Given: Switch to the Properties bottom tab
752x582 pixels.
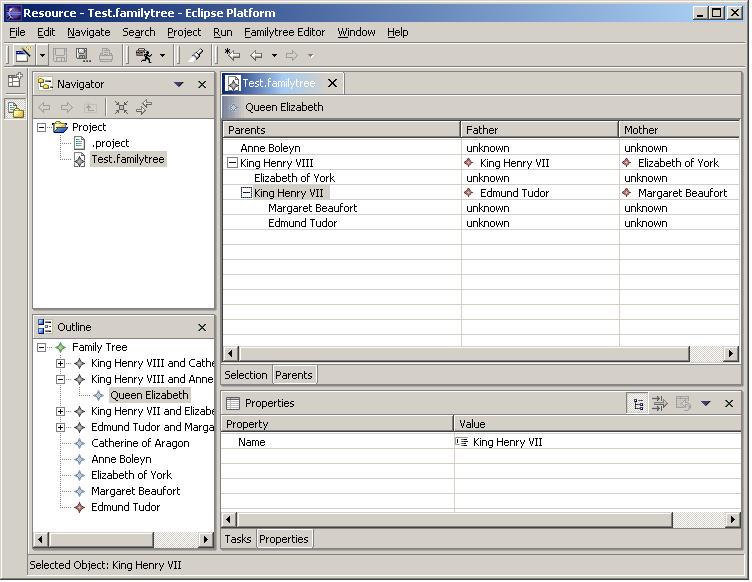Looking at the screenshot, I should [x=283, y=539].
